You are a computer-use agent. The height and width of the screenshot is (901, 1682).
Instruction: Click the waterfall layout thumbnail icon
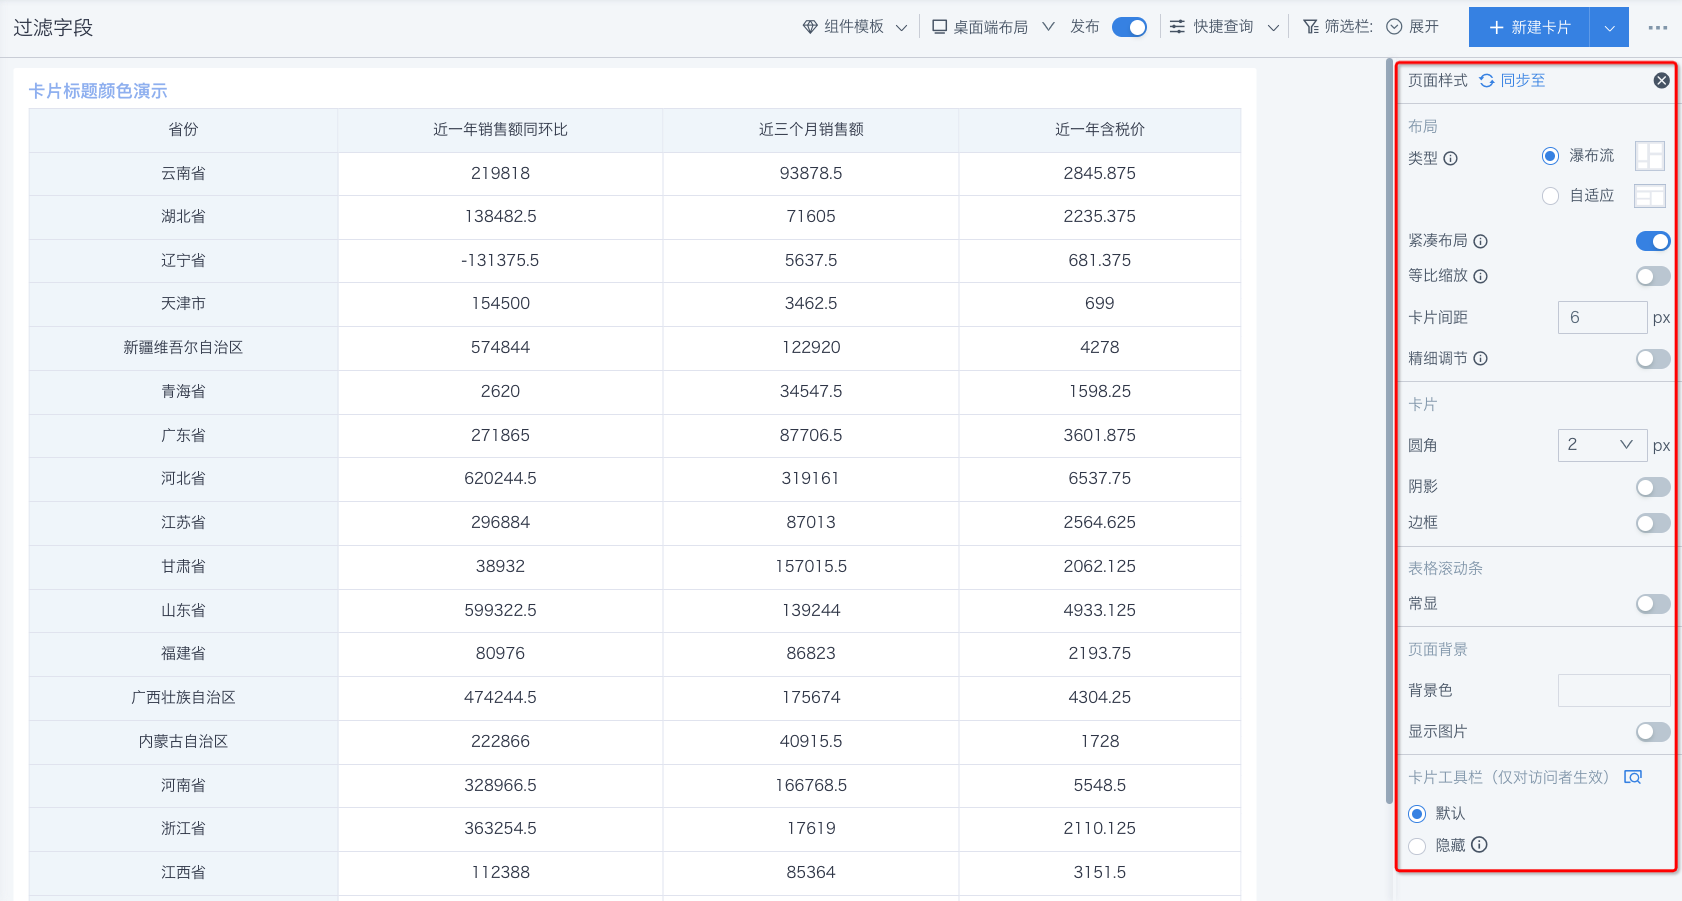pos(1649,156)
